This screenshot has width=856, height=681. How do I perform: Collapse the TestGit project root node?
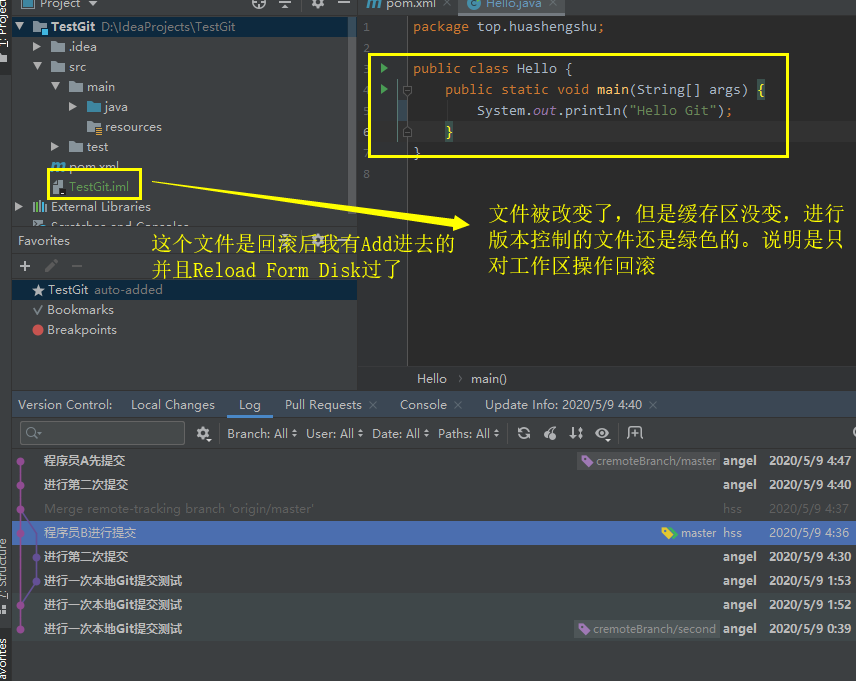pos(21,26)
